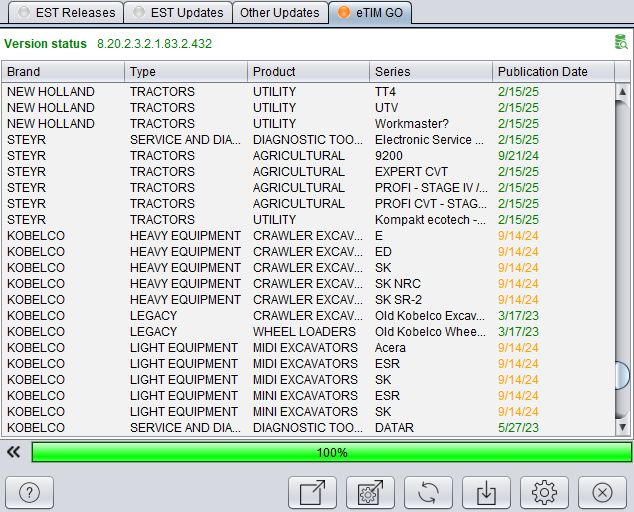Select the MIDI EXCAVATORS ESR row
The height and width of the screenshot is (512, 634).
point(308,364)
